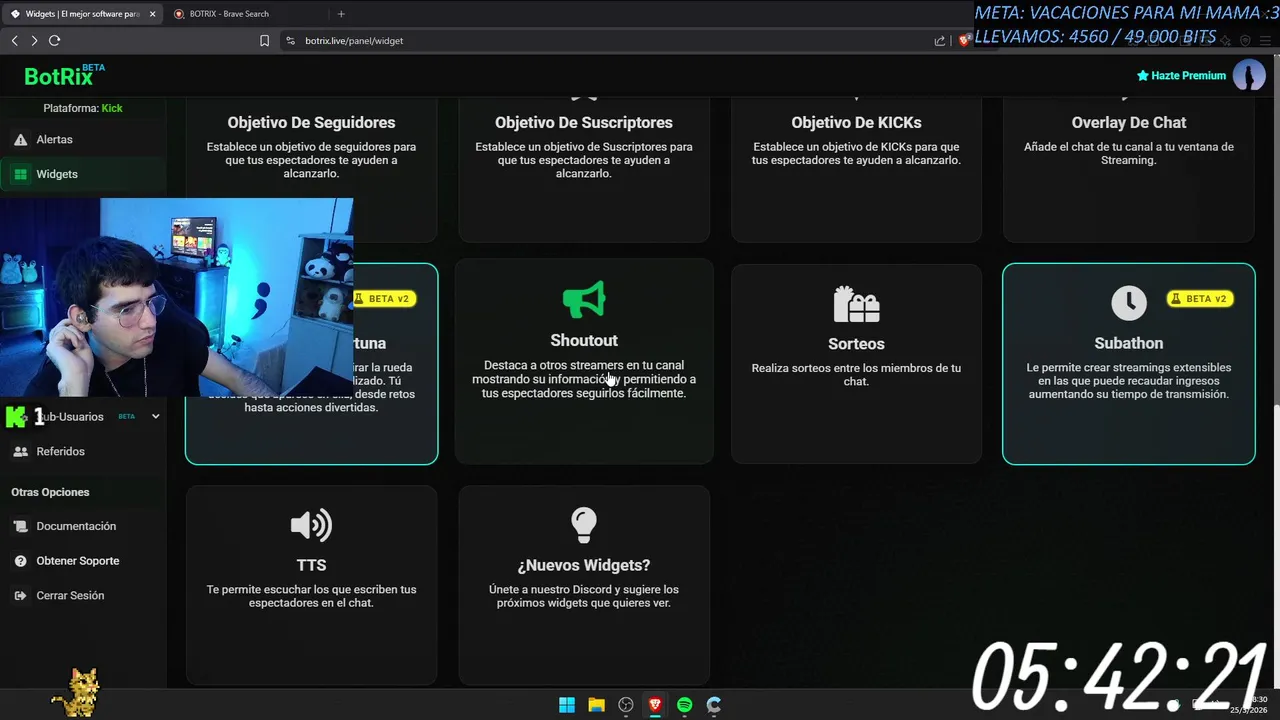Click the Sorteos gift boxes icon
Viewport: 1280px width, 720px height.
856,304
